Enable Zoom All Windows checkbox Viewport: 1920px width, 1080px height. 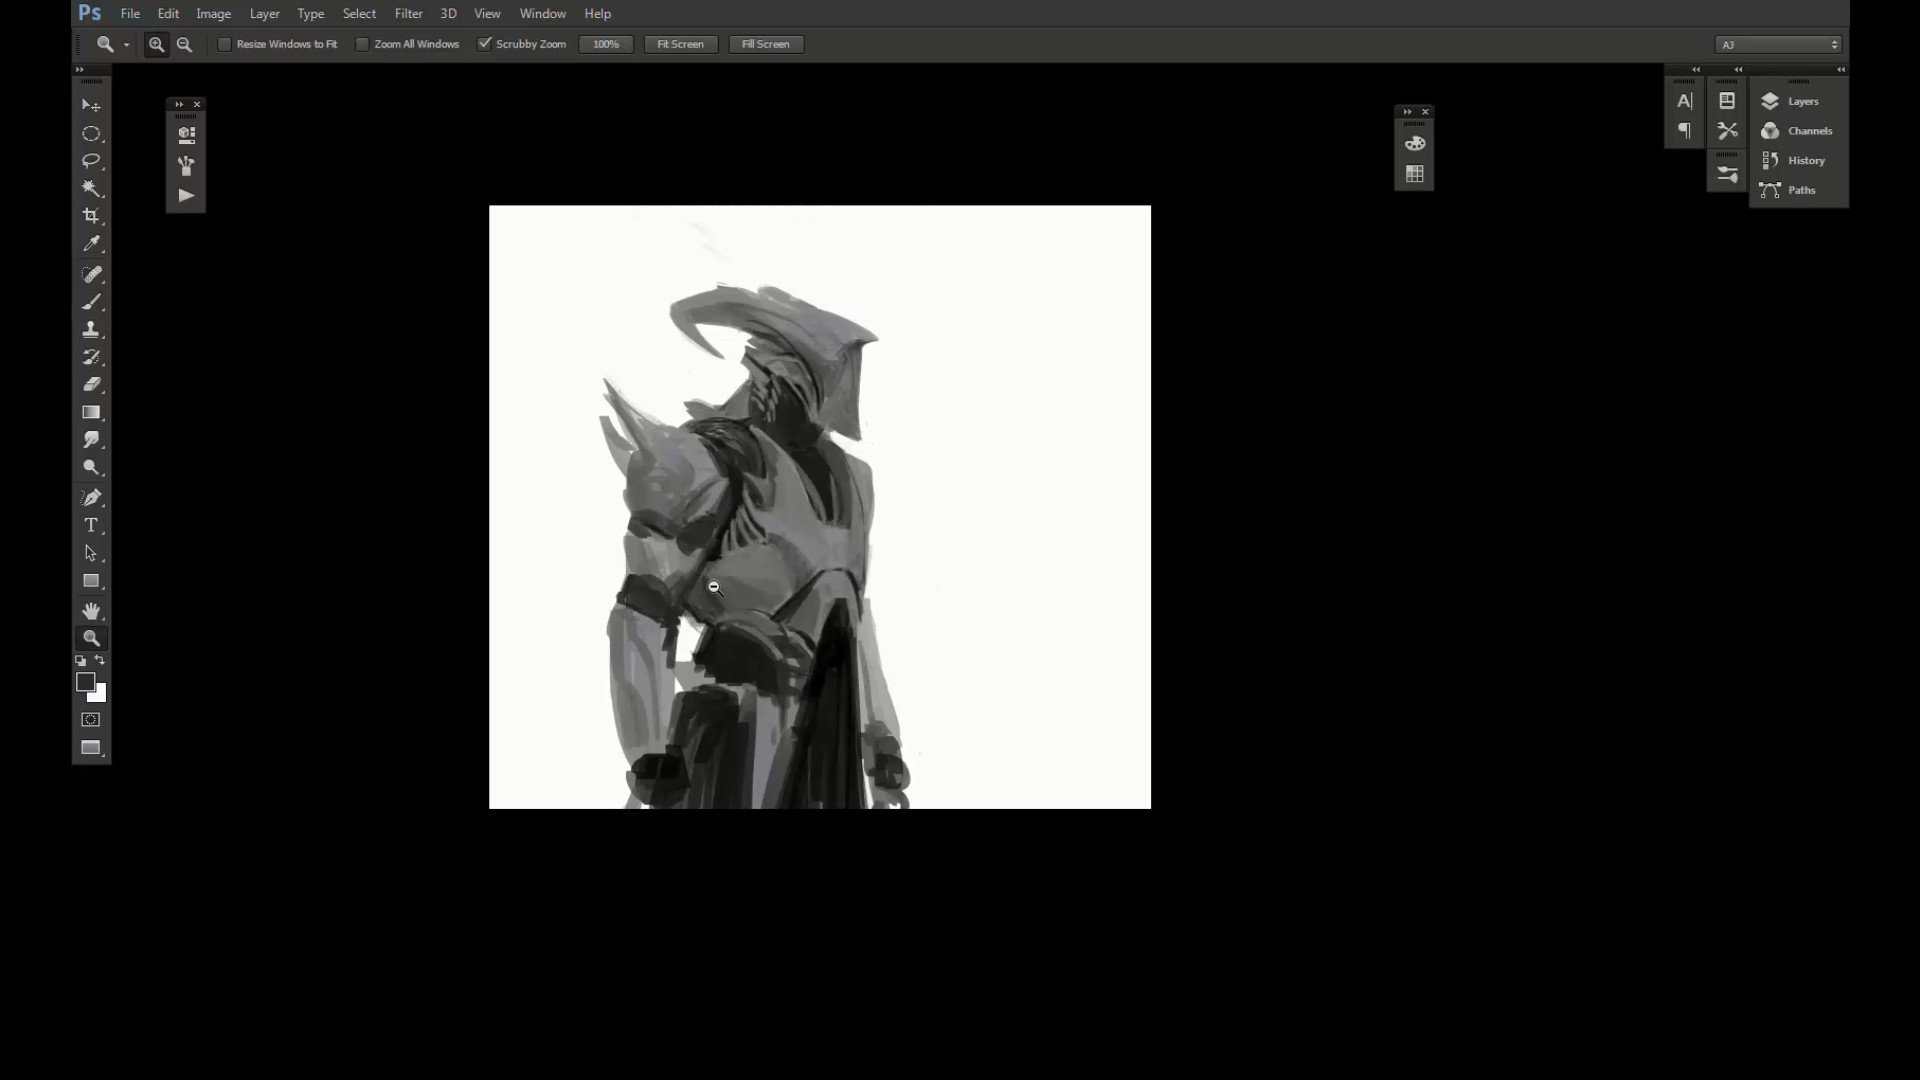click(362, 44)
